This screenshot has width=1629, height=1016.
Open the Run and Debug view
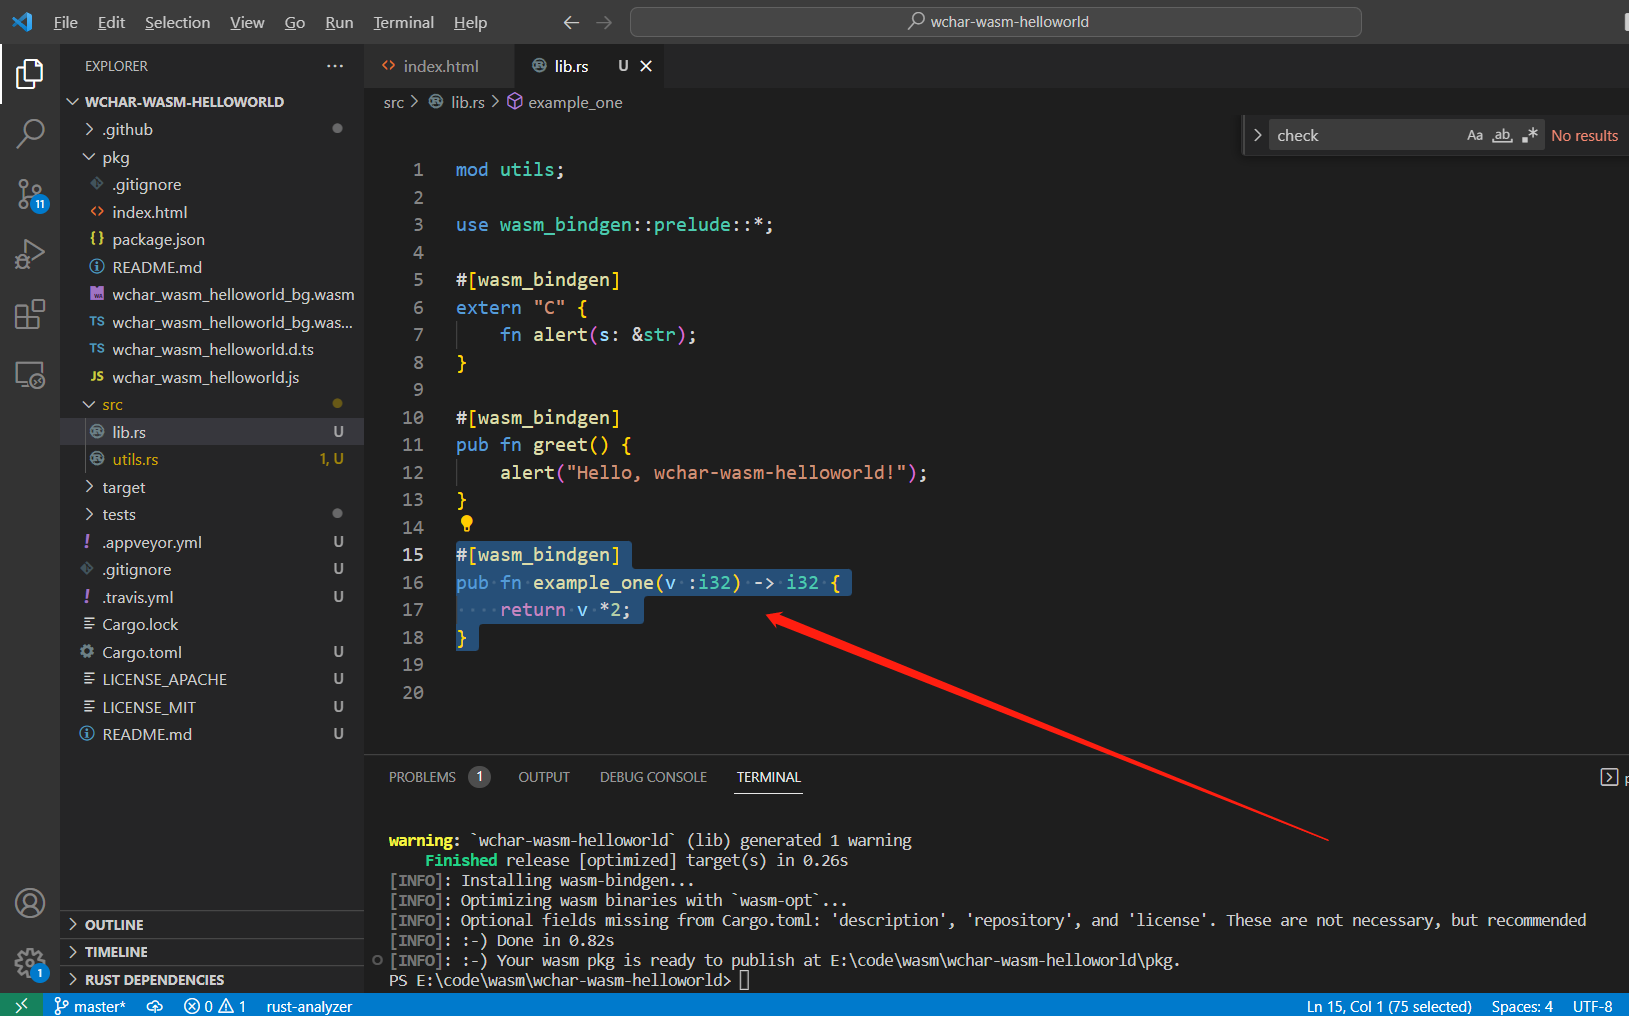[x=30, y=254]
